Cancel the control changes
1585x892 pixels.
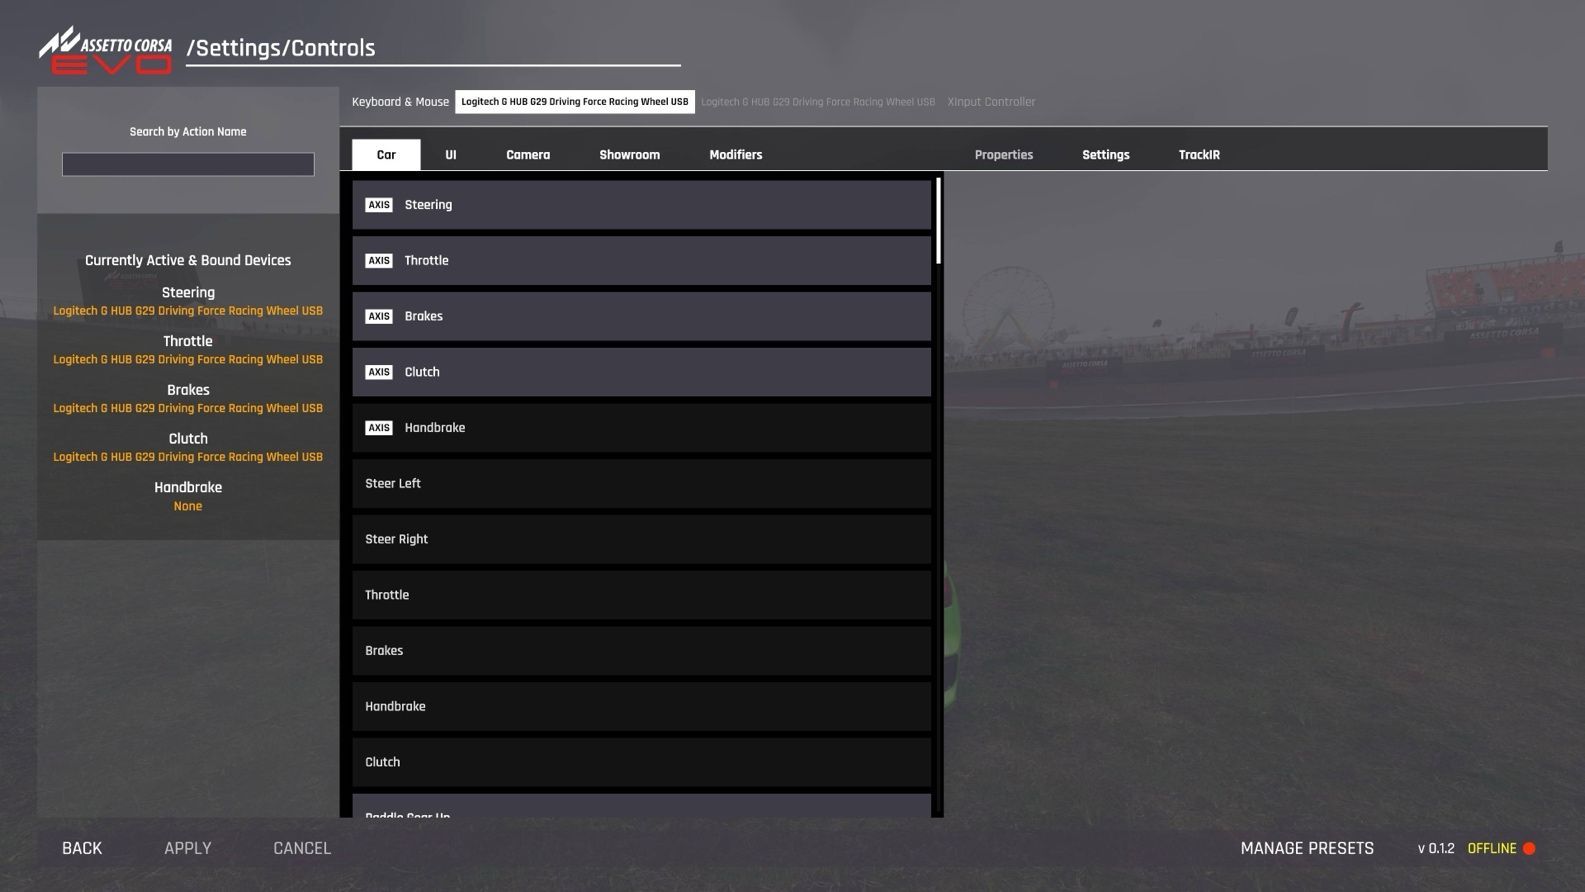coord(301,848)
